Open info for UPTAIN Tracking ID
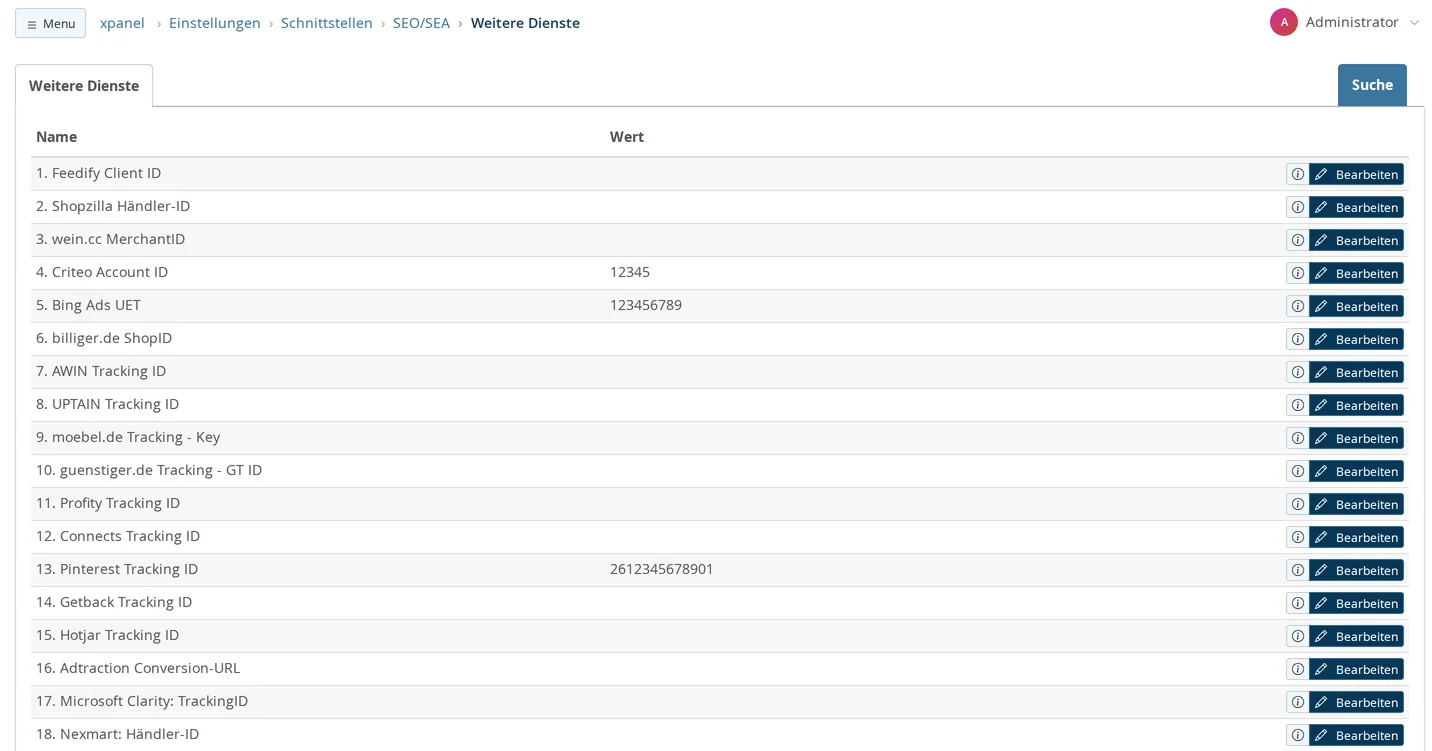 1297,405
